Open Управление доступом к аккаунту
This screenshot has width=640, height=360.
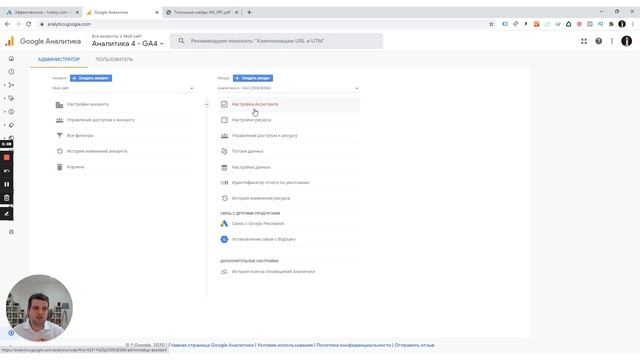coord(101,120)
